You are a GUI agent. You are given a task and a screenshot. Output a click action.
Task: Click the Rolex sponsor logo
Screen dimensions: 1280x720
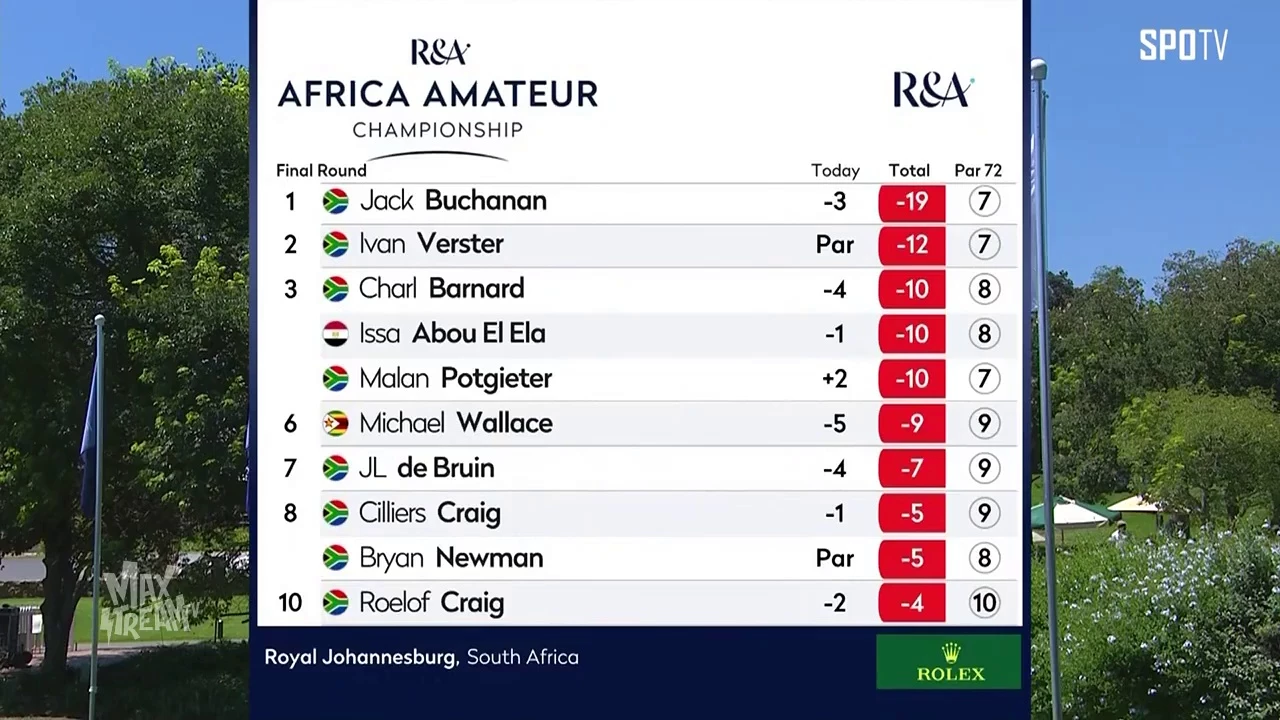coord(949,662)
